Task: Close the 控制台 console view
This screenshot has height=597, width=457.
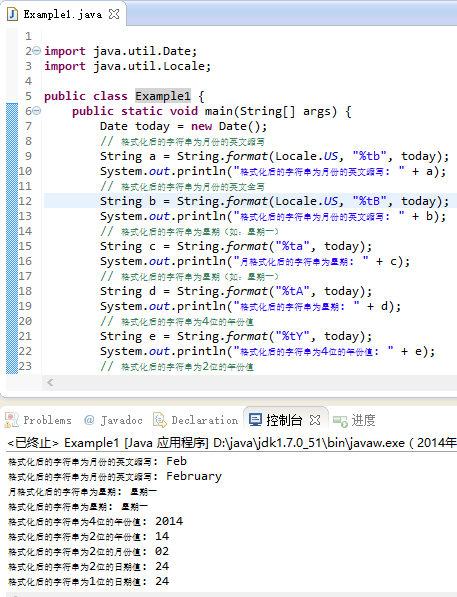Action: (x=315, y=420)
